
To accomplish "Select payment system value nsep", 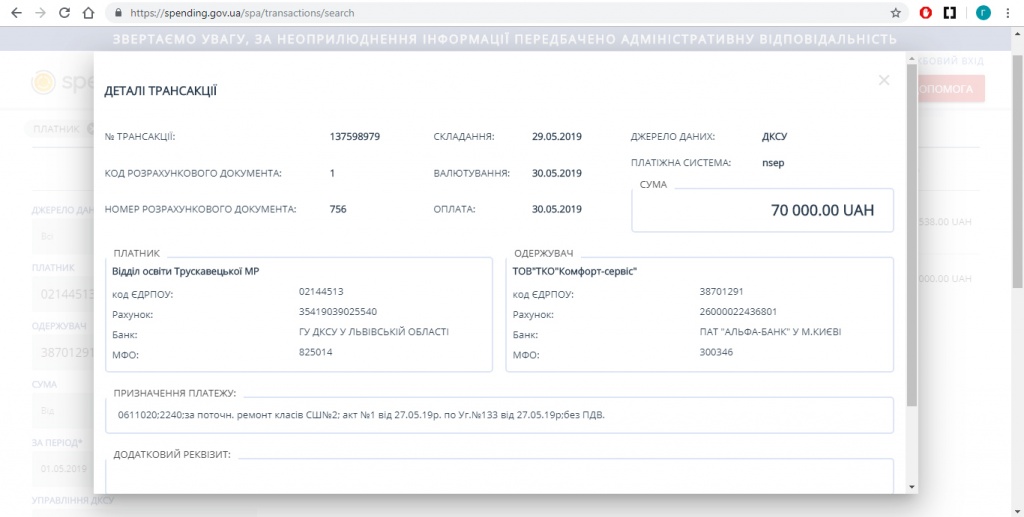I will 773,163.
